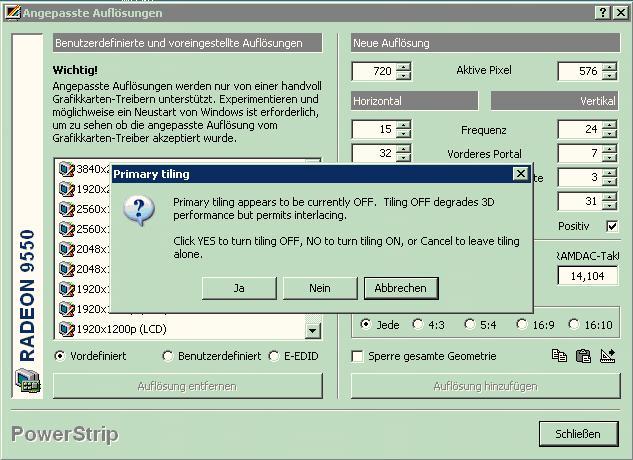Enable Sperre gesamte Geometrie checkbox
This screenshot has width=633, height=460.
[x=358, y=356]
